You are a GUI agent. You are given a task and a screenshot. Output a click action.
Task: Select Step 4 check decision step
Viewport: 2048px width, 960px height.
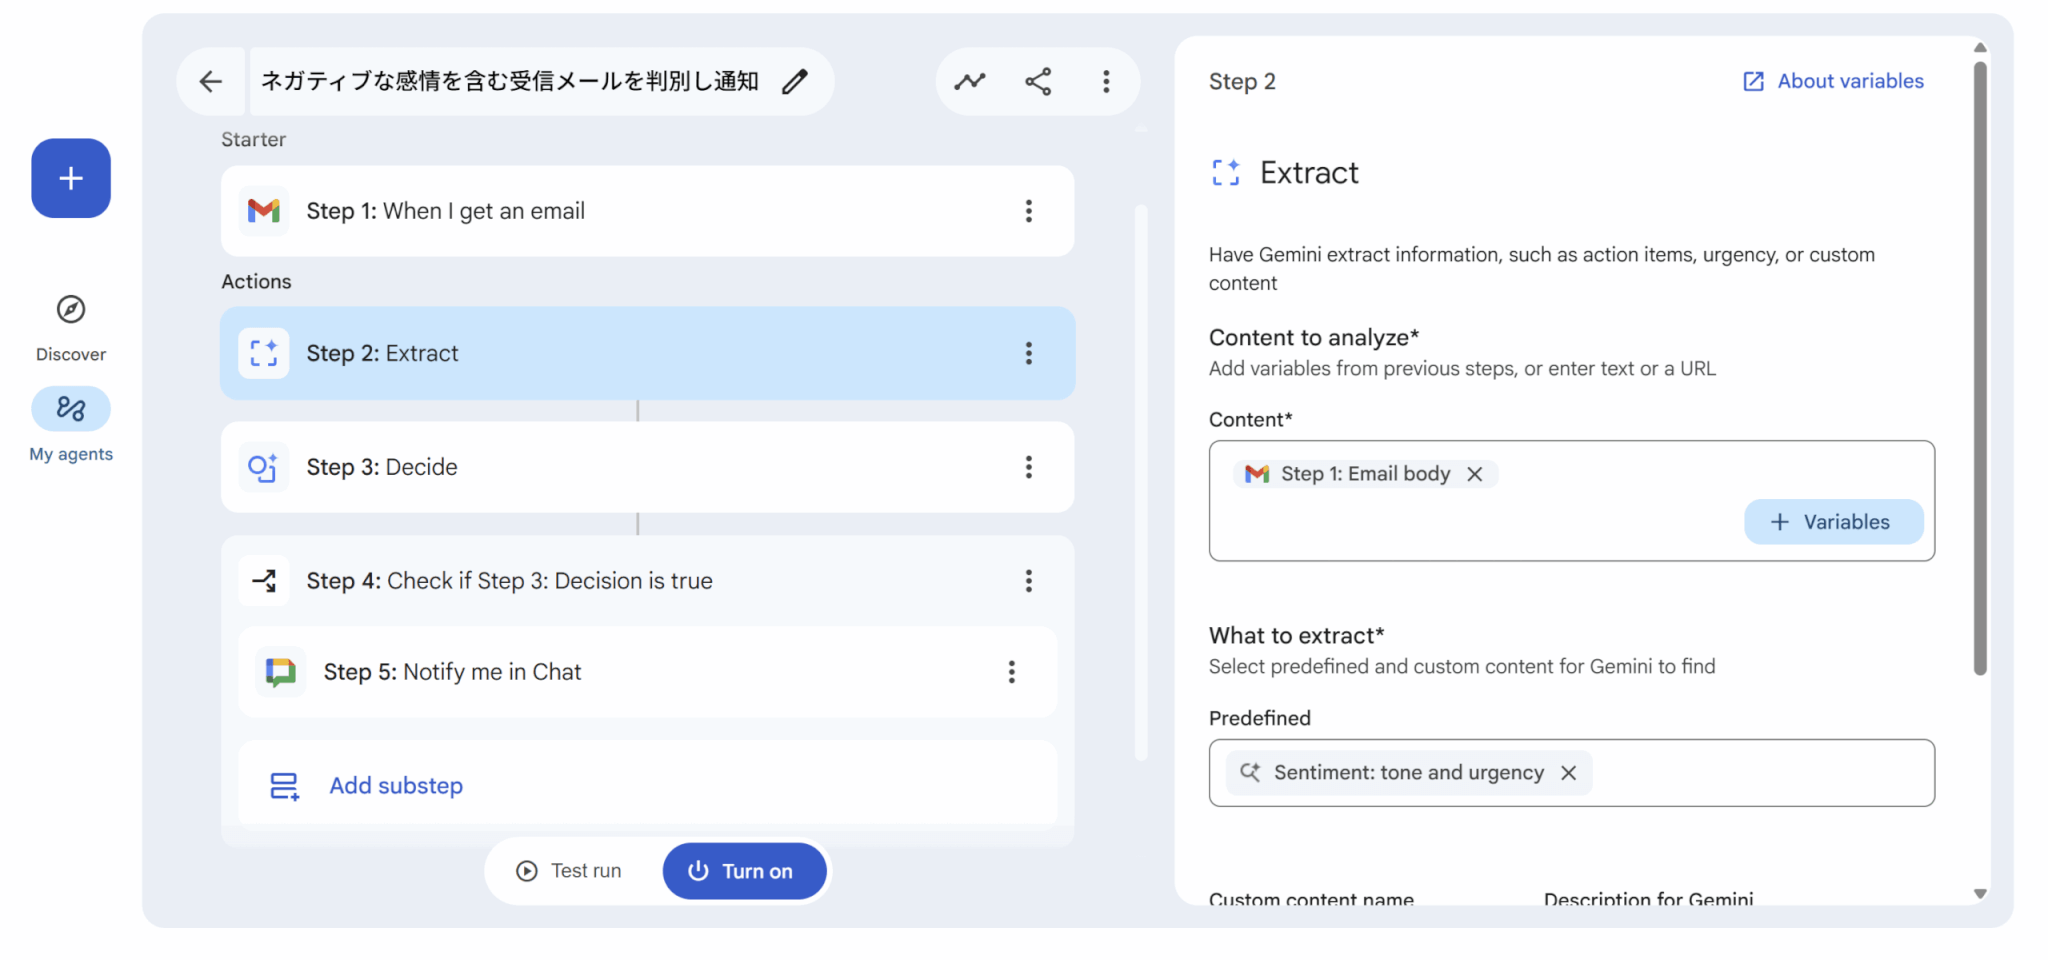pos(600,581)
